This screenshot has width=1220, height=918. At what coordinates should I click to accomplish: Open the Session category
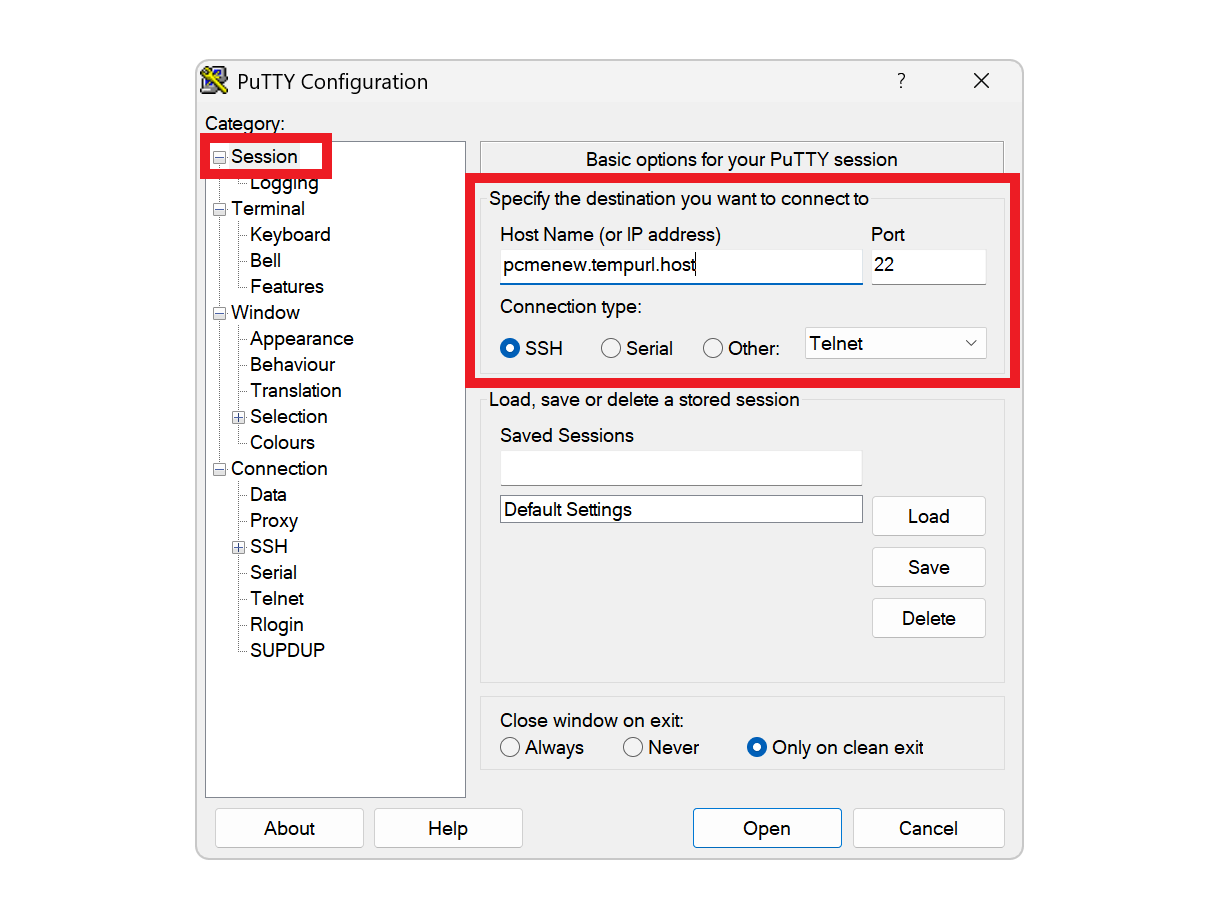click(x=264, y=156)
